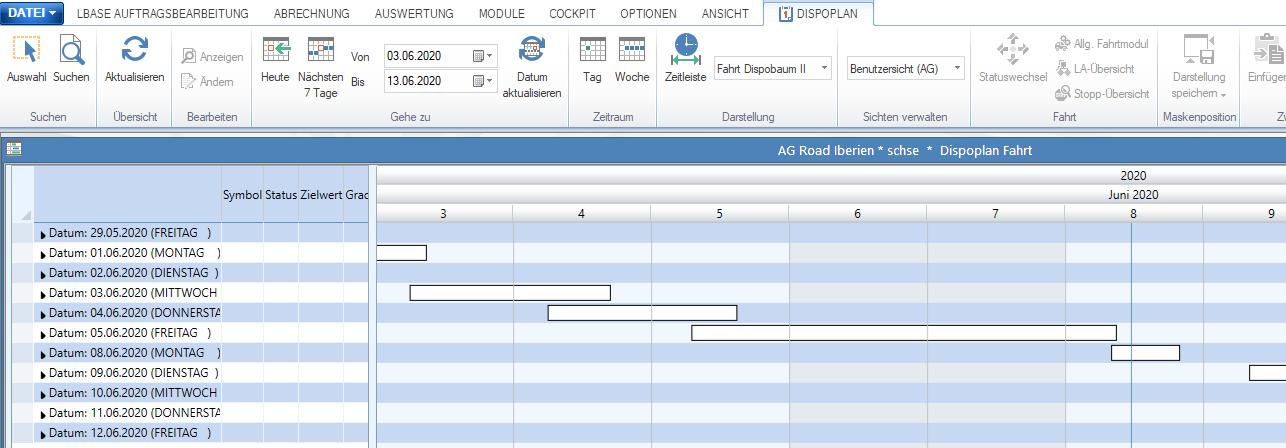
Task: Expand the Datum 02.06.2020 (DIENSTAG) group
Action: pyautogui.click(x=43, y=274)
